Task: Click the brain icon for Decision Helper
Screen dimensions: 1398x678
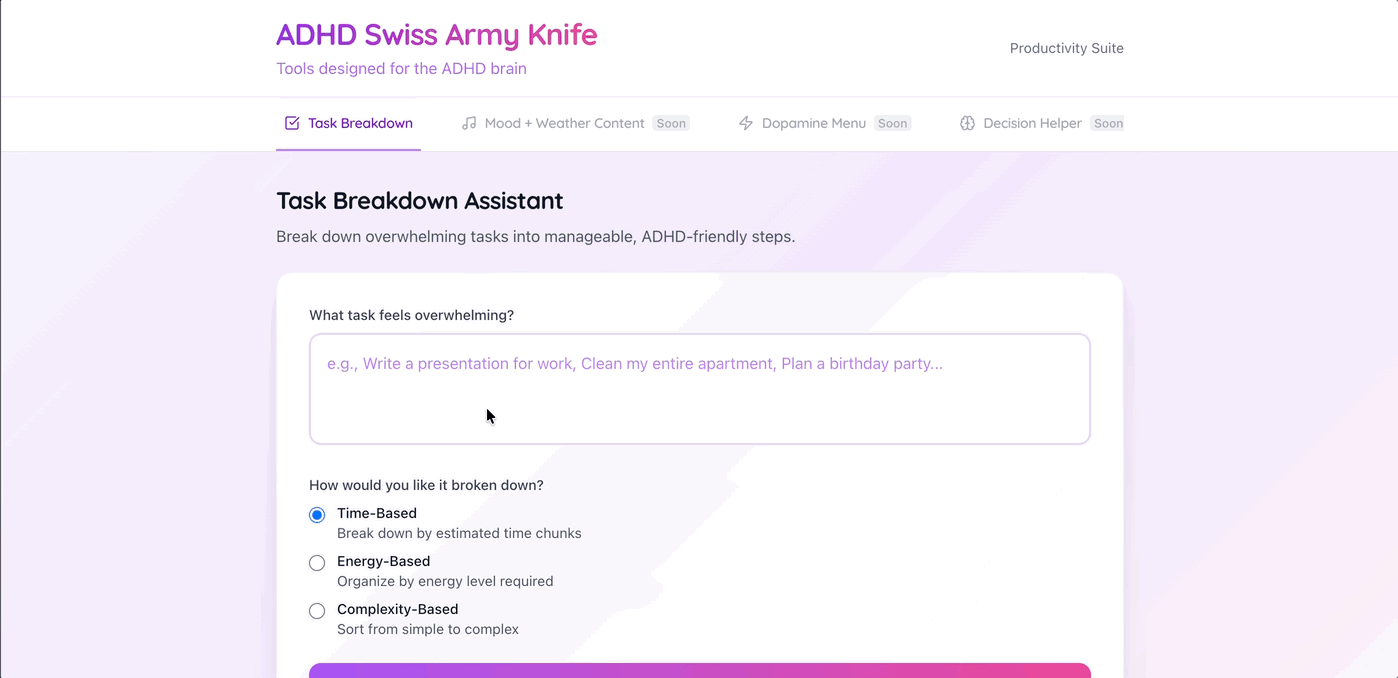Action: tap(967, 123)
